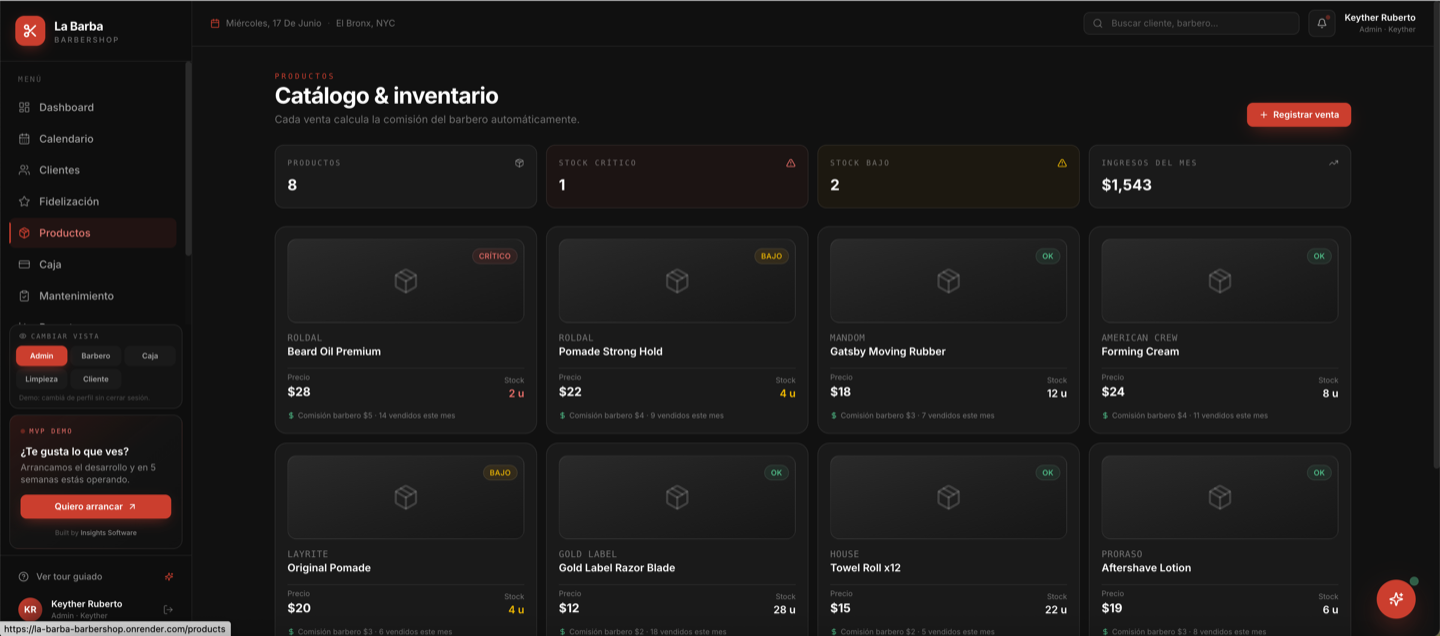
Task: Click the box icon in Productos stat card
Action: point(519,163)
